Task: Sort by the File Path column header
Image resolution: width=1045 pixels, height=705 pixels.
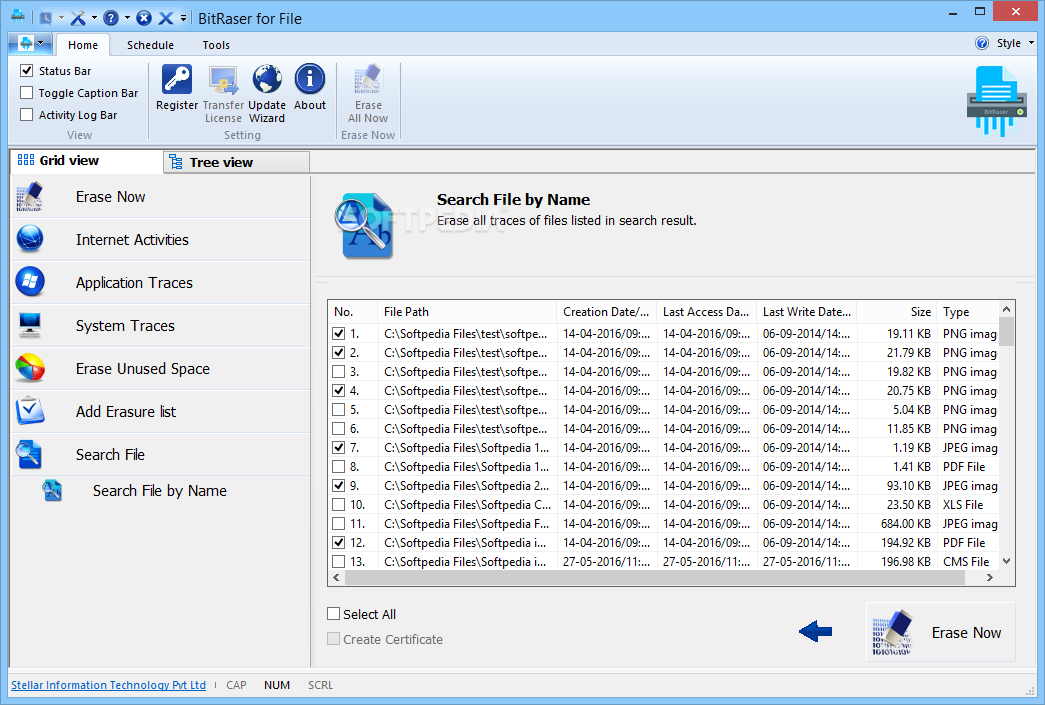Action: coord(467,311)
